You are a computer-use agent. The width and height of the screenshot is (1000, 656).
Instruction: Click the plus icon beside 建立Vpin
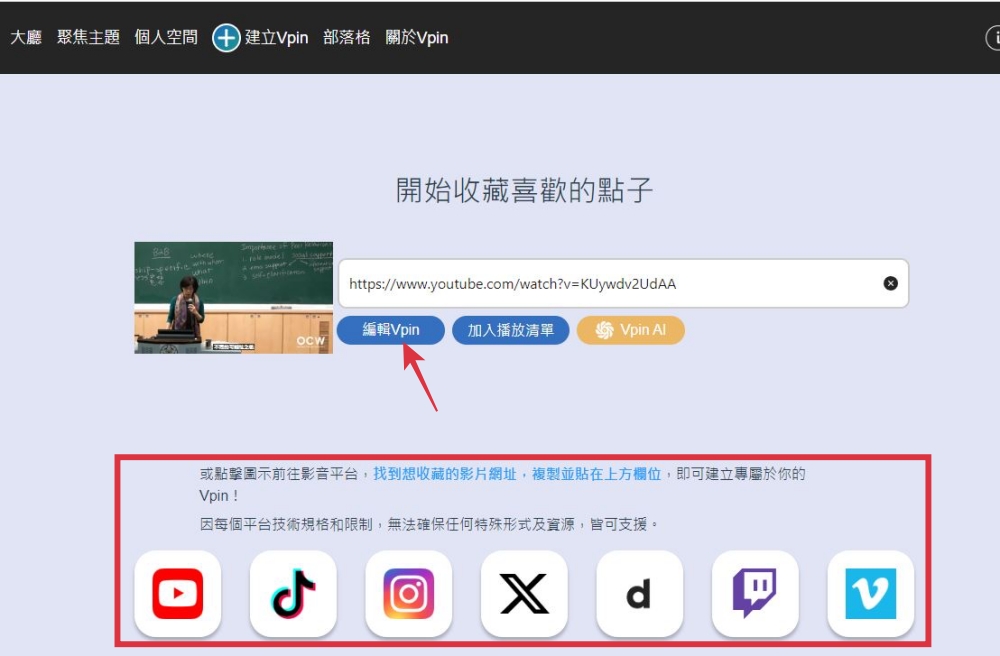coord(226,38)
